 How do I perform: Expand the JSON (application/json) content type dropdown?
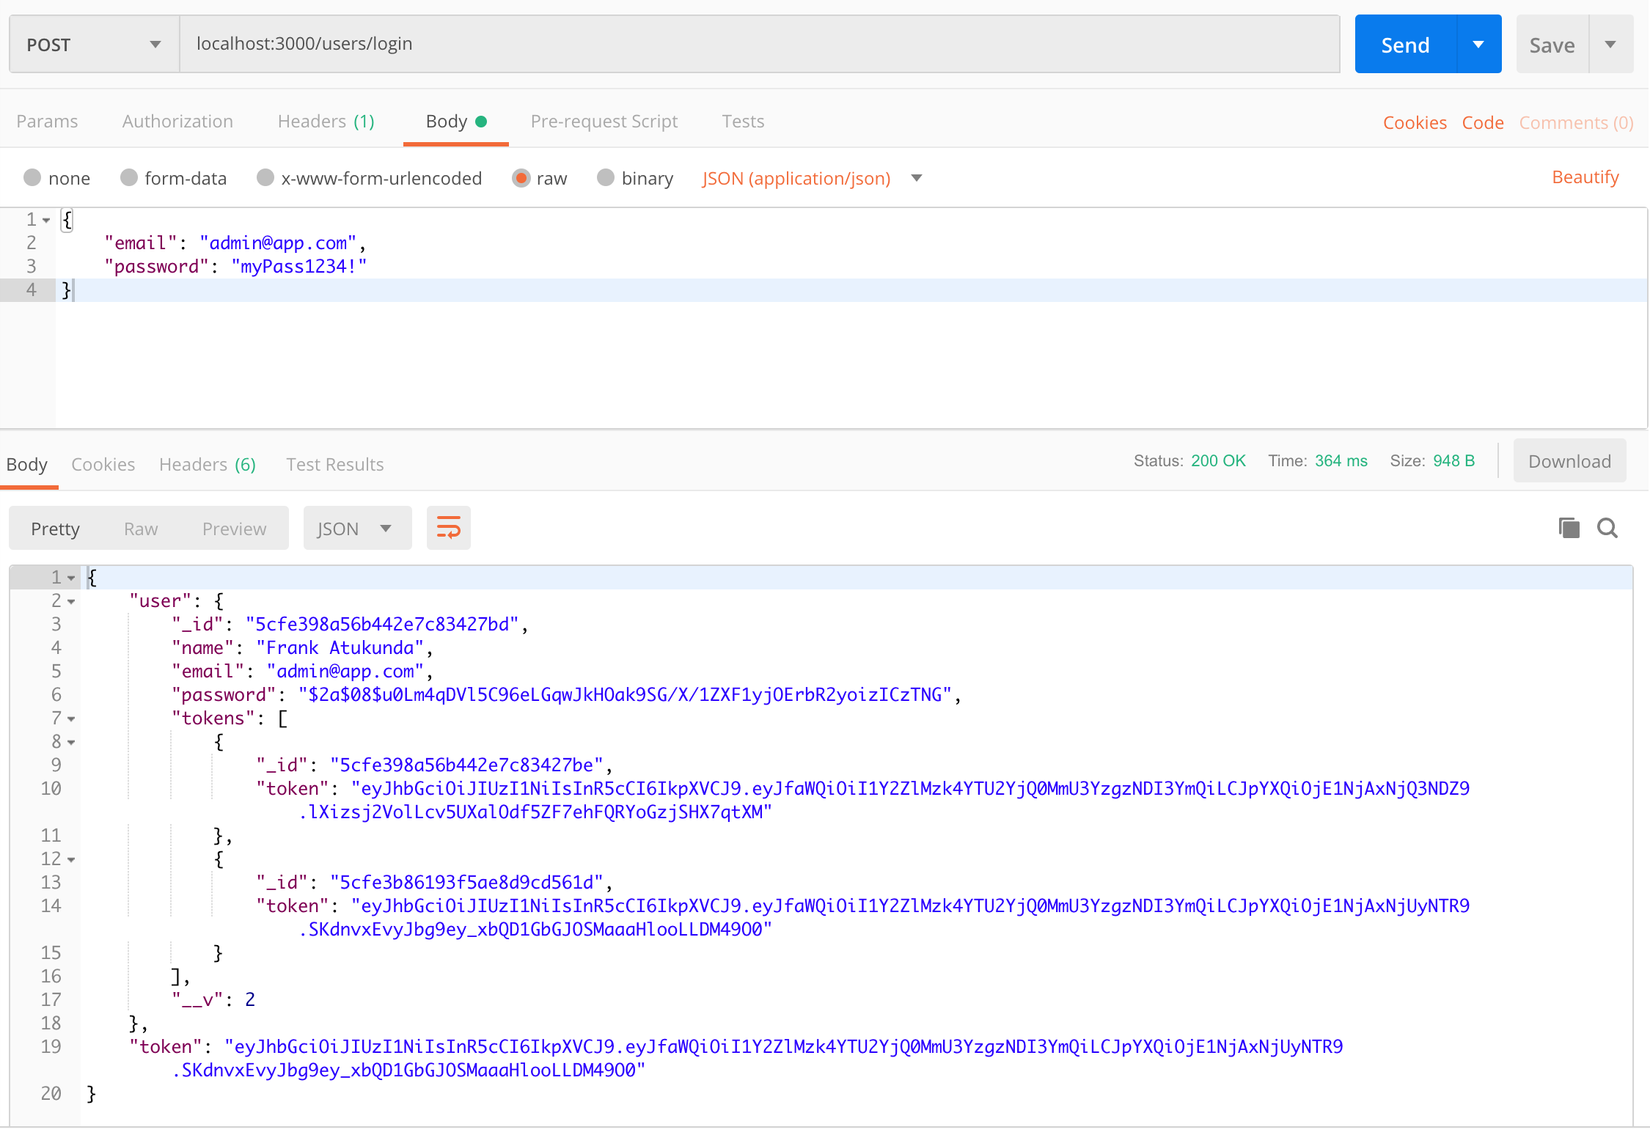(916, 178)
